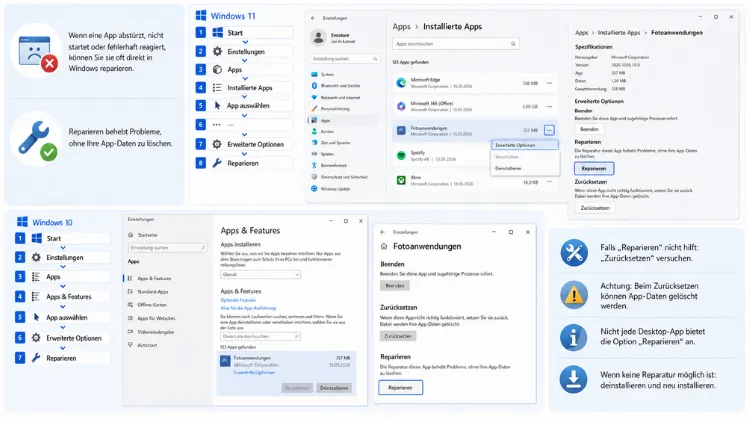Focus the Apps durchsuchen search field

click(x=455, y=44)
